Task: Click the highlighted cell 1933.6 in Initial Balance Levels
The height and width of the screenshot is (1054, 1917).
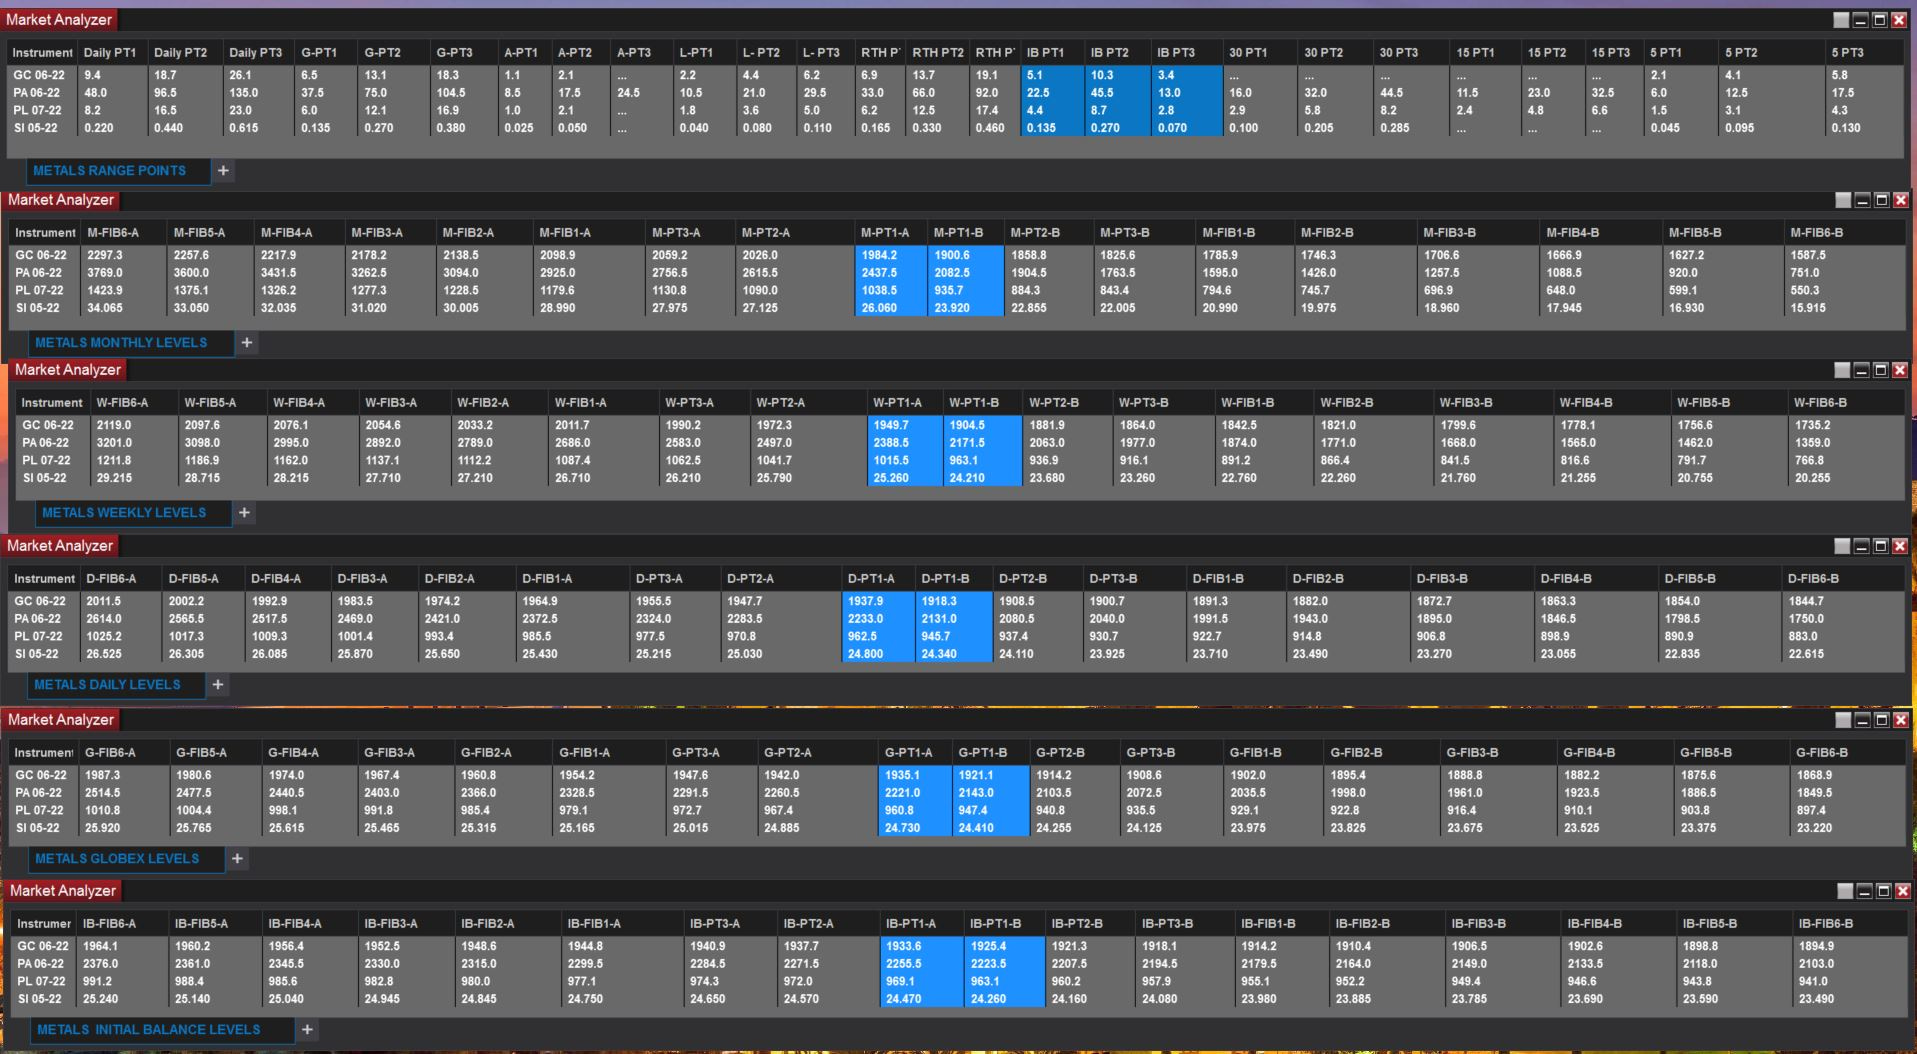Action: click(x=922, y=947)
